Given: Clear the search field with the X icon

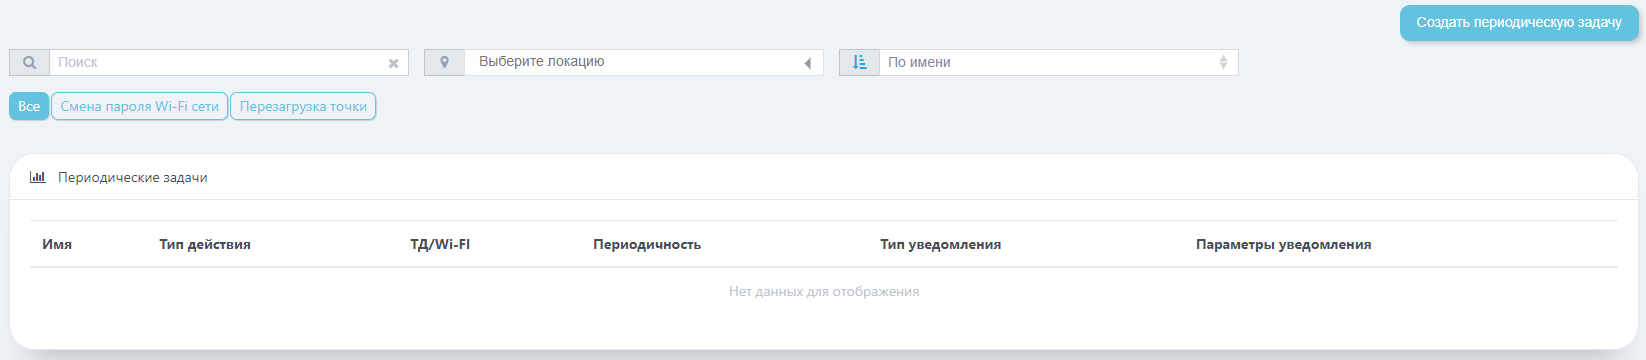Looking at the screenshot, I should coord(393,63).
